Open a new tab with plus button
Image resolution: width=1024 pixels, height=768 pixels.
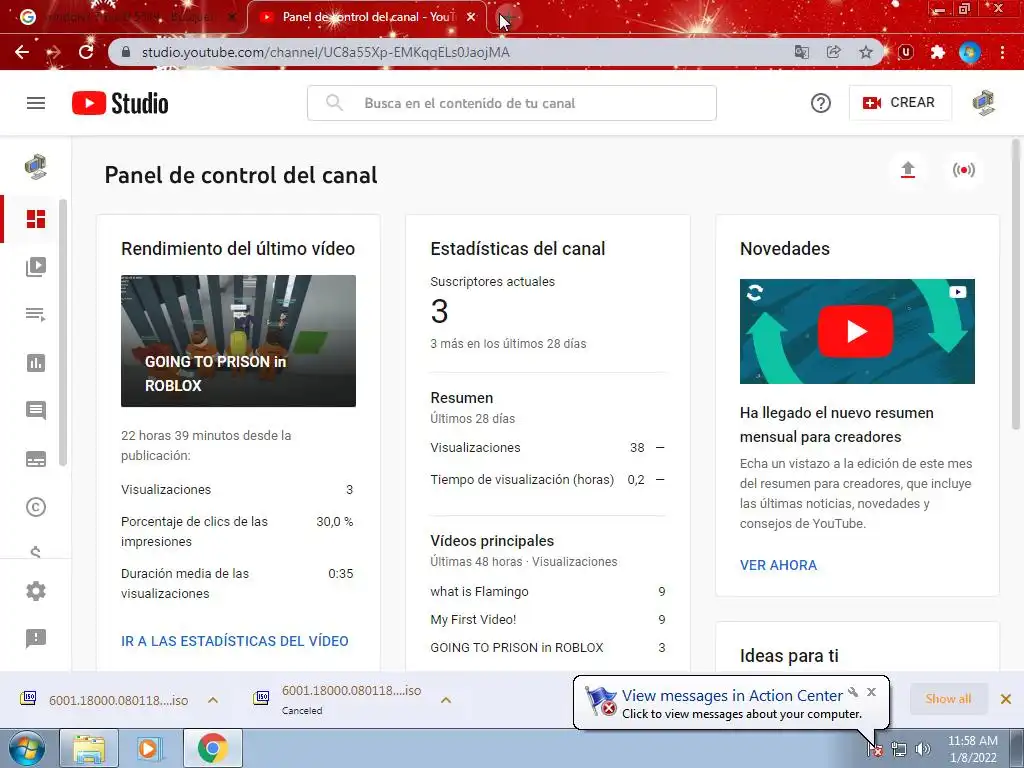[508, 17]
